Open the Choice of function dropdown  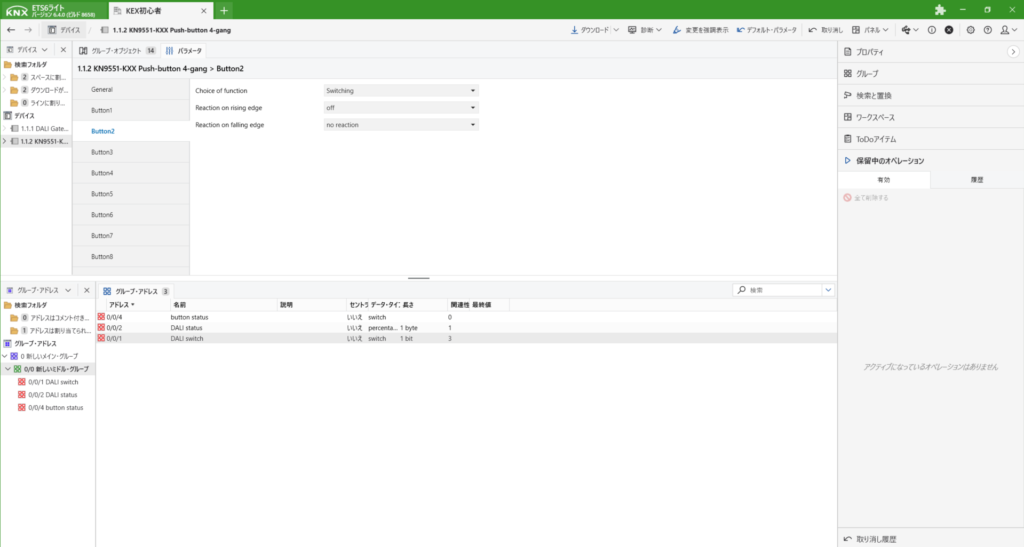tap(401, 91)
